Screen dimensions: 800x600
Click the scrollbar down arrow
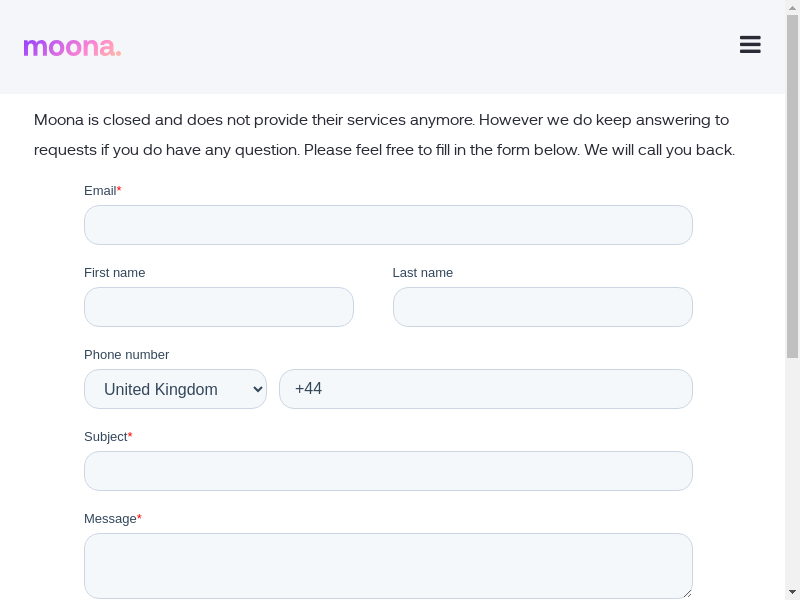pyautogui.click(x=792, y=592)
